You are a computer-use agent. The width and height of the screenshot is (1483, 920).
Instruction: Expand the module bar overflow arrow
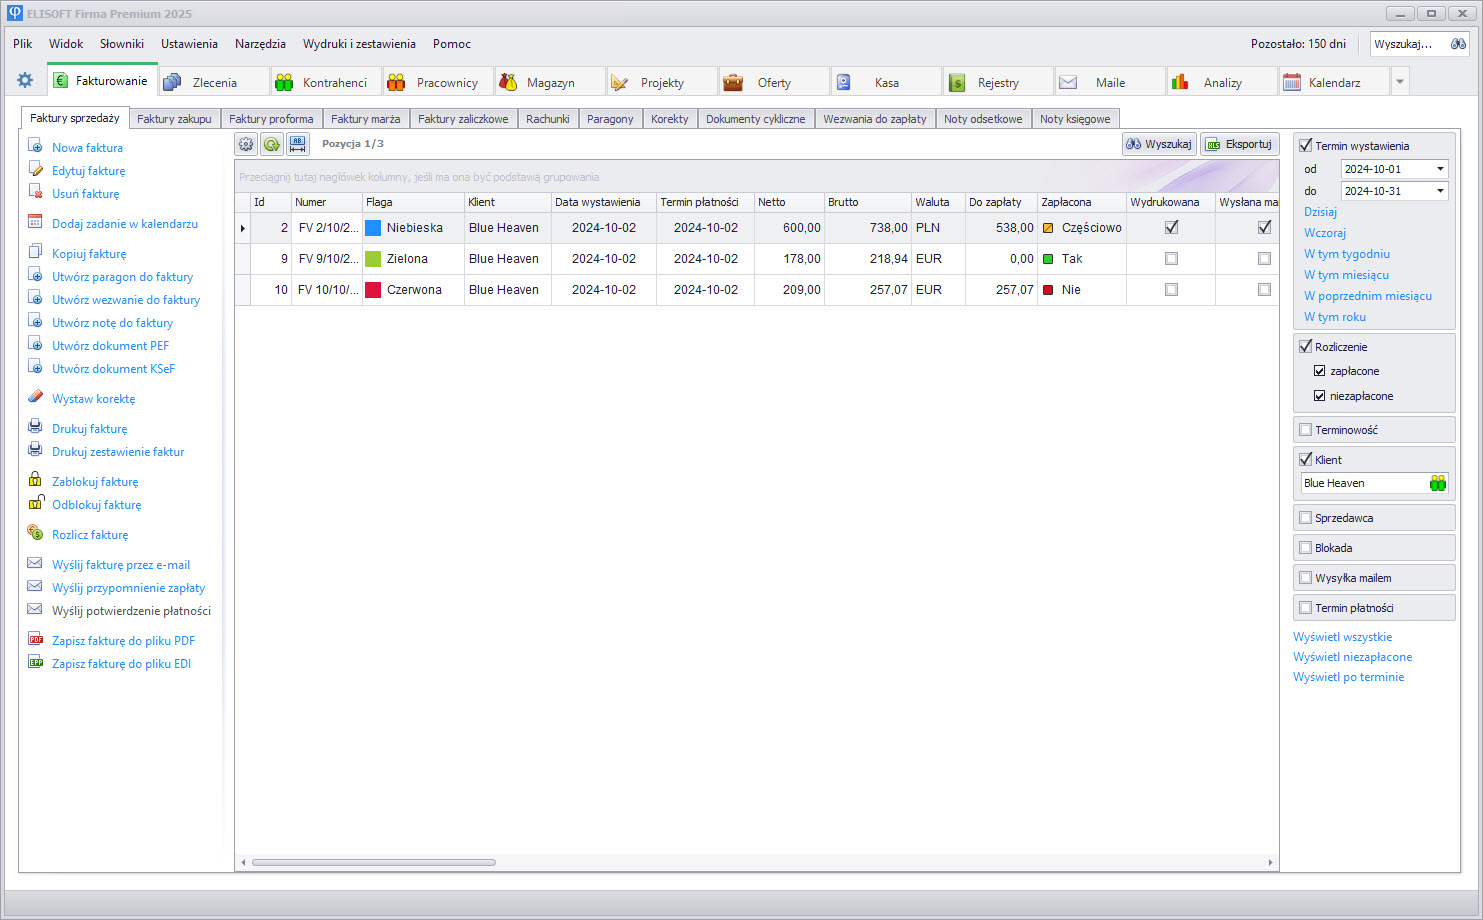pyautogui.click(x=1400, y=82)
